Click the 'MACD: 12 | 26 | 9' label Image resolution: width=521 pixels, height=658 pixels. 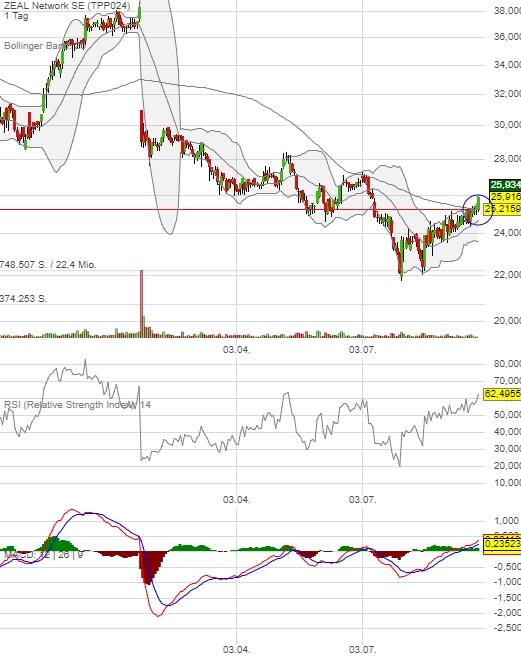(x=44, y=555)
